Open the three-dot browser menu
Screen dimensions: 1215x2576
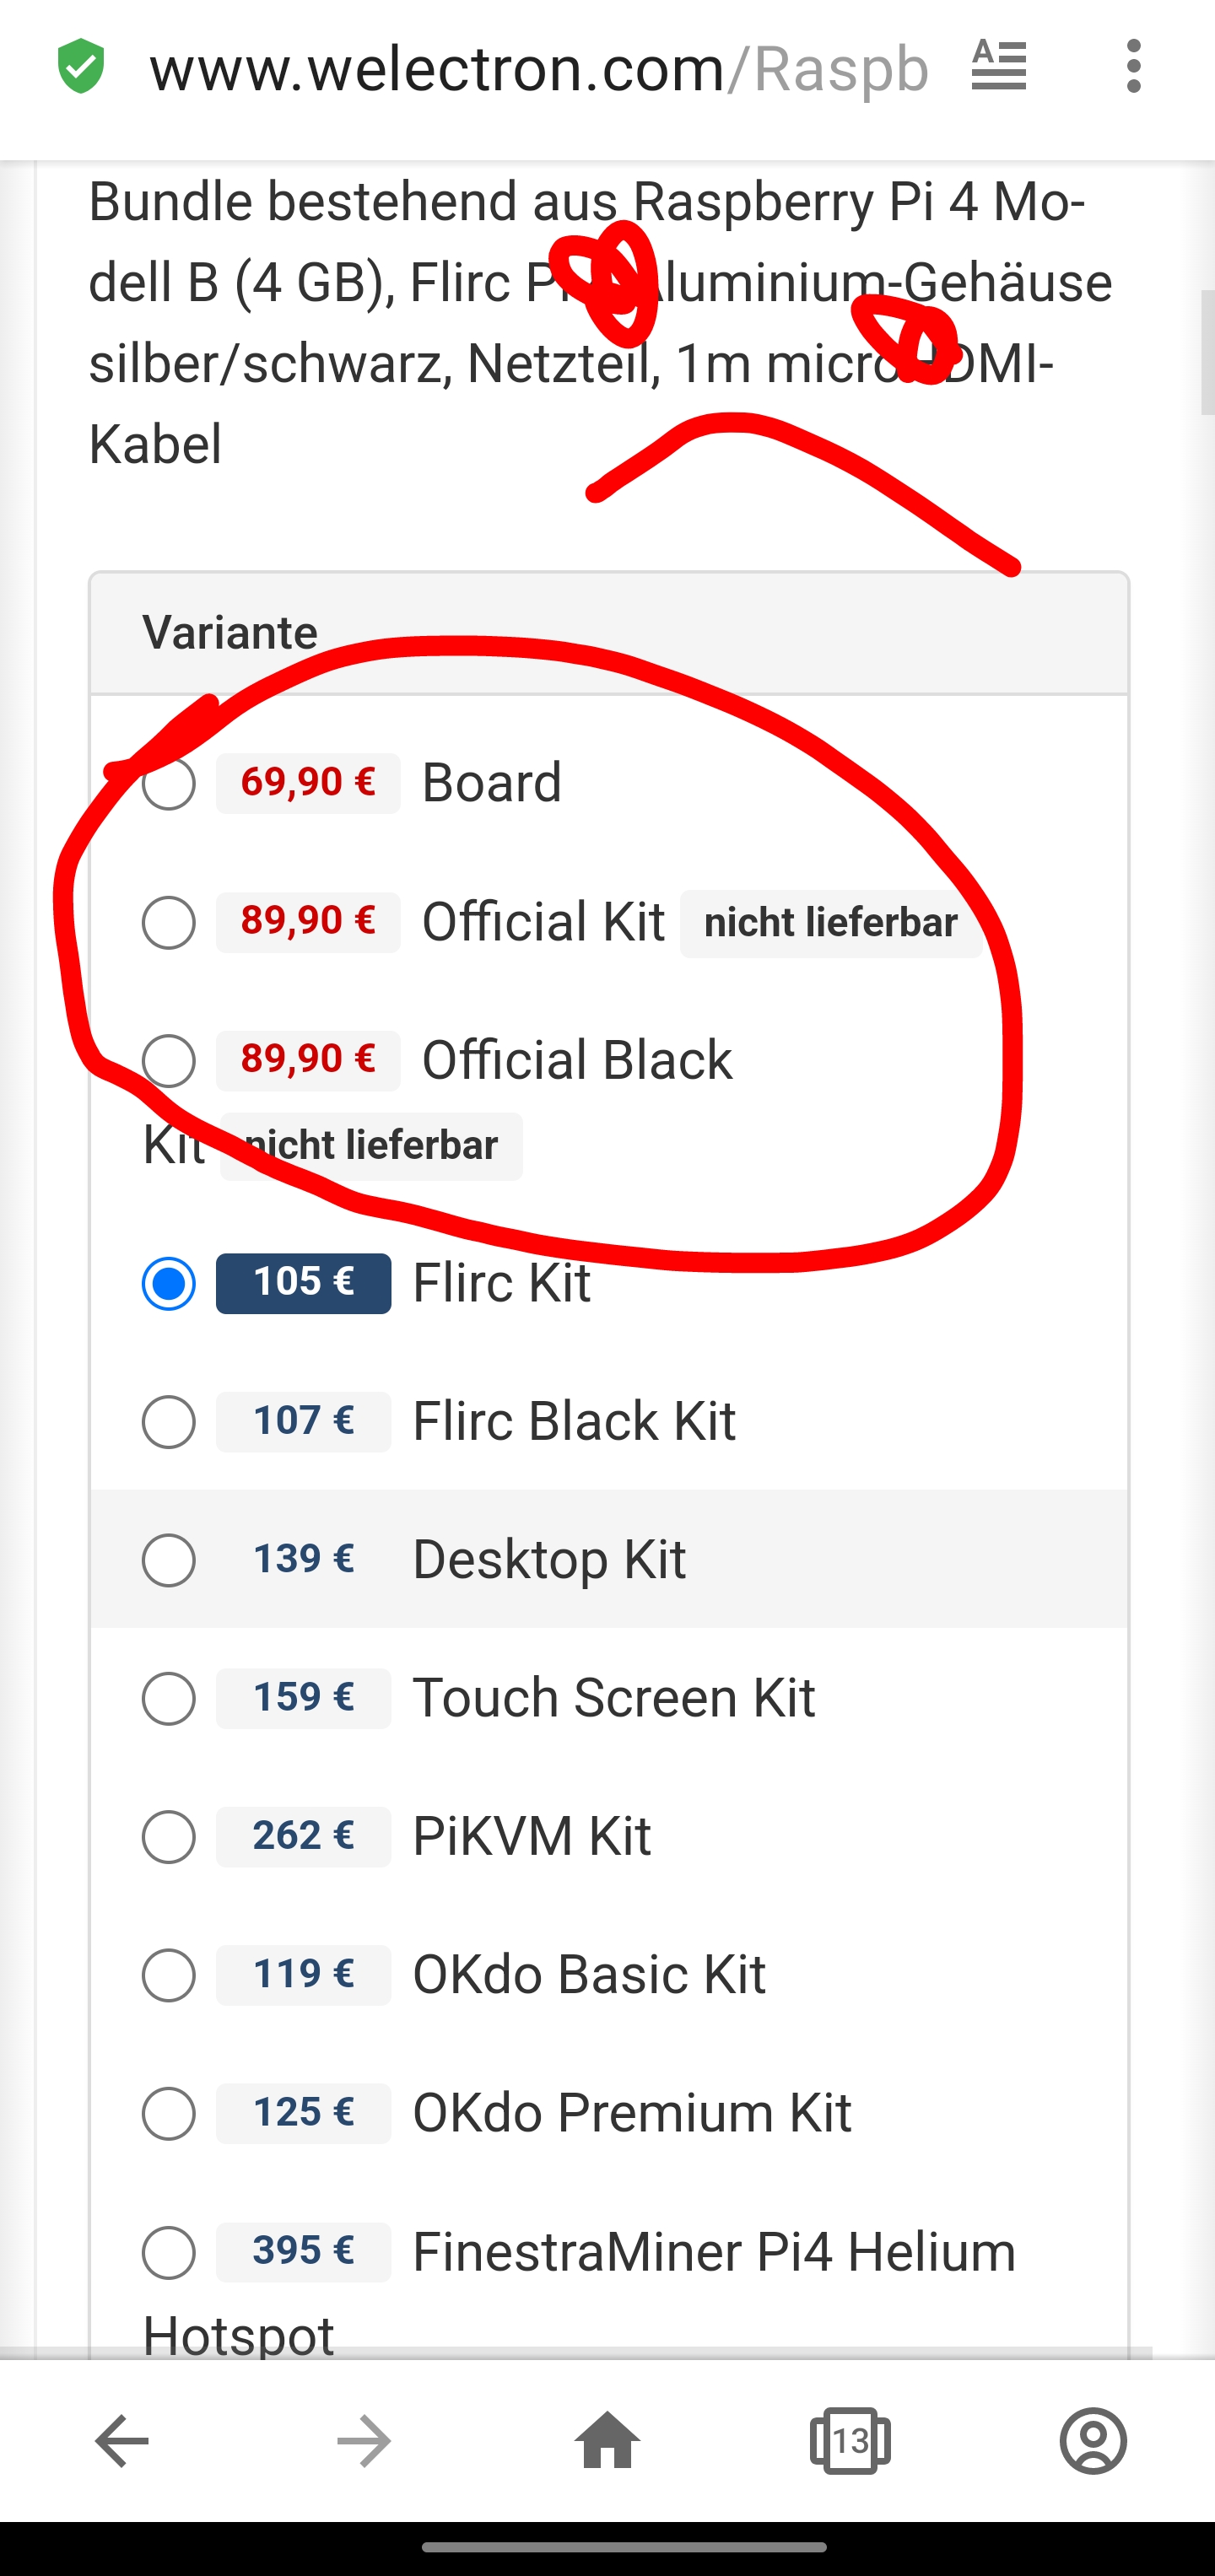click(x=1133, y=67)
